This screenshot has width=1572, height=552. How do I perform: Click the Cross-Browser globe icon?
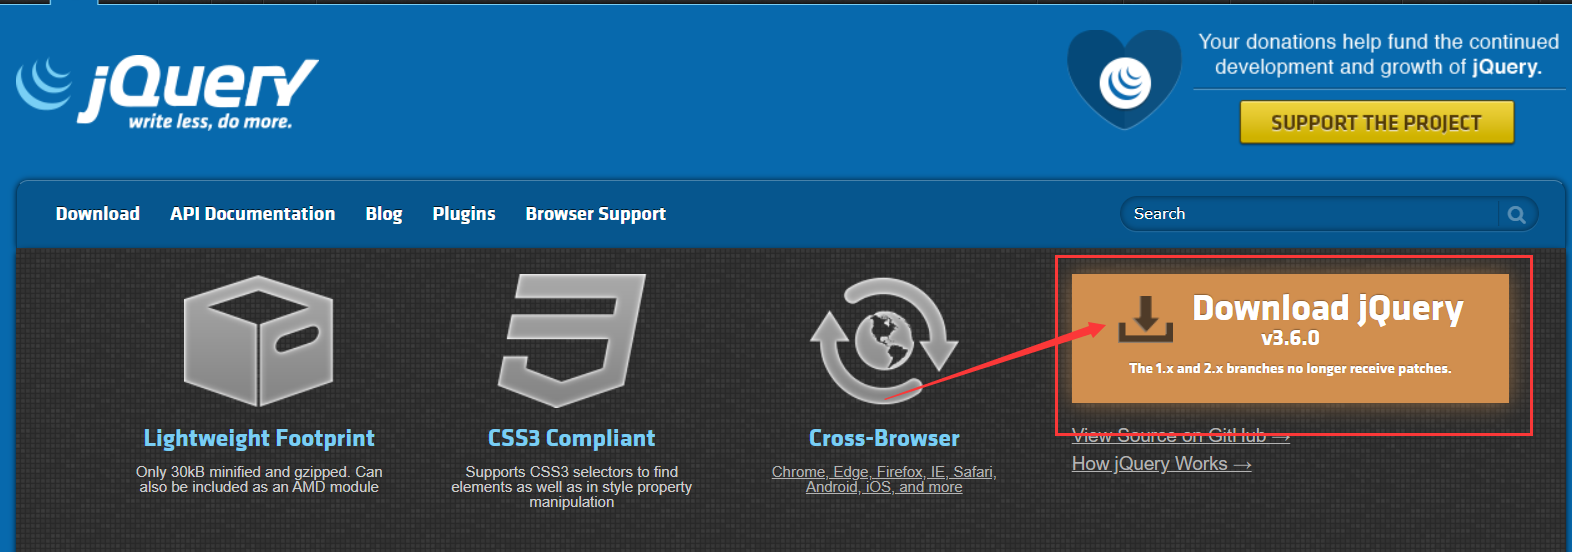884,340
